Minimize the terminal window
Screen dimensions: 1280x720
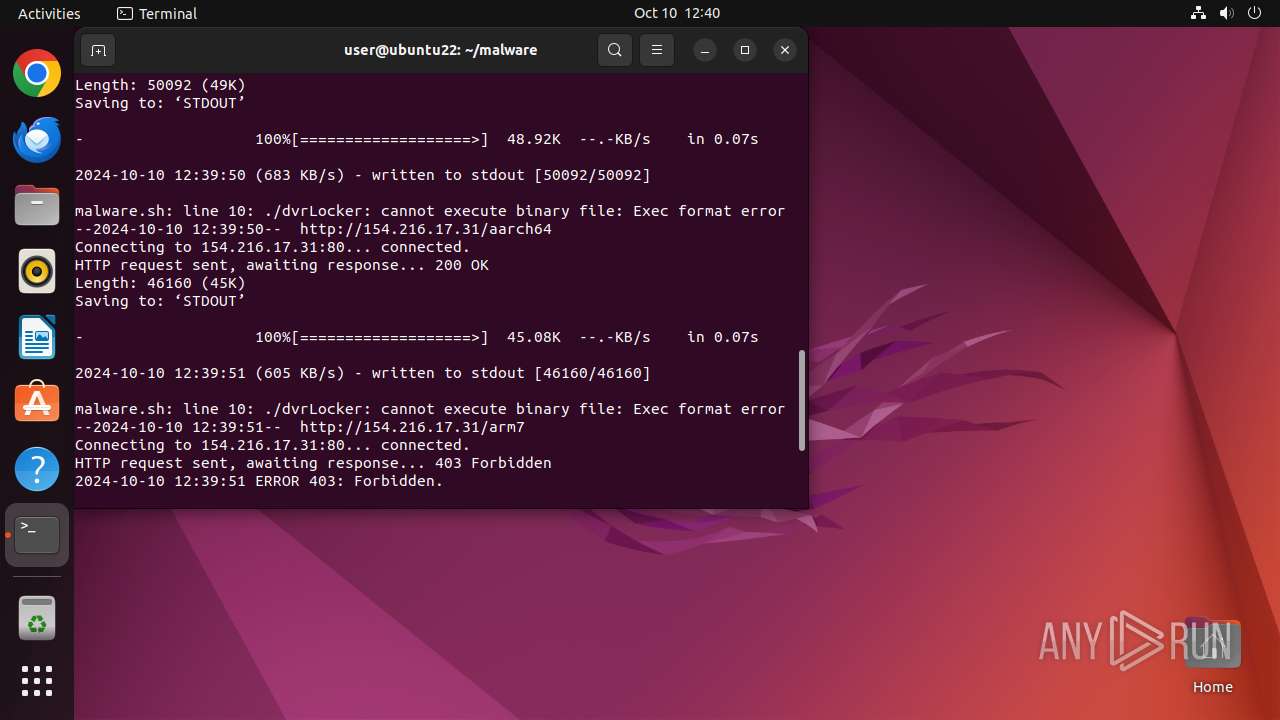pos(705,50)
